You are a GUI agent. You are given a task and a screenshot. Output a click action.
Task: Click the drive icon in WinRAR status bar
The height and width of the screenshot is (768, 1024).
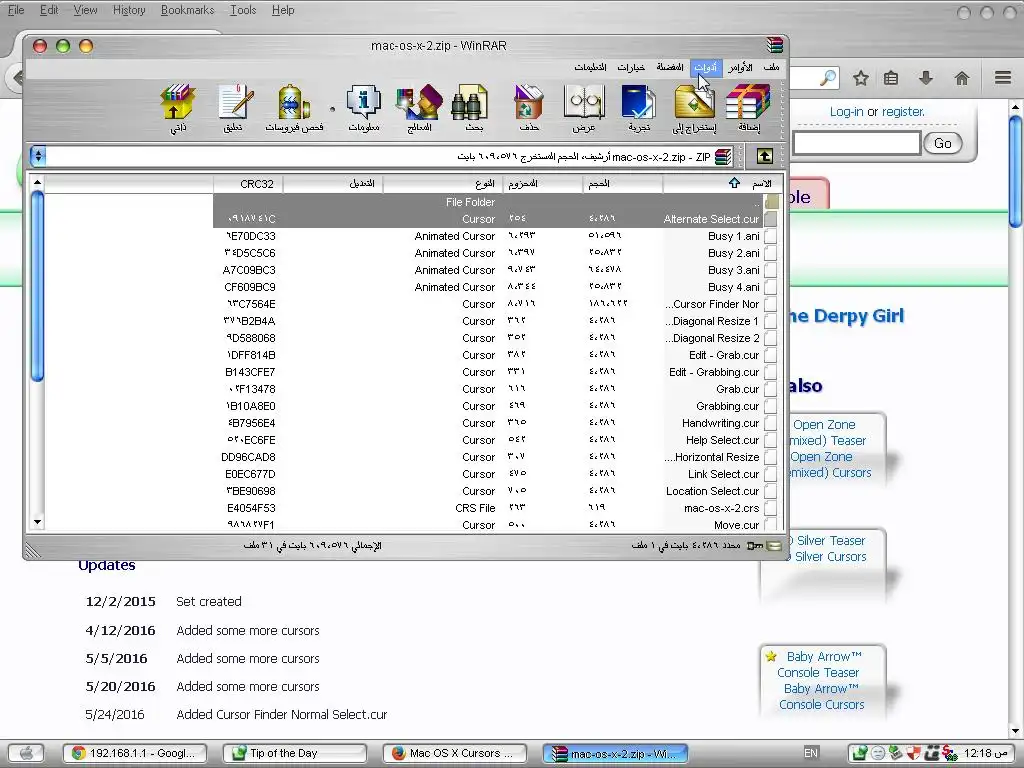pos(775,545)
